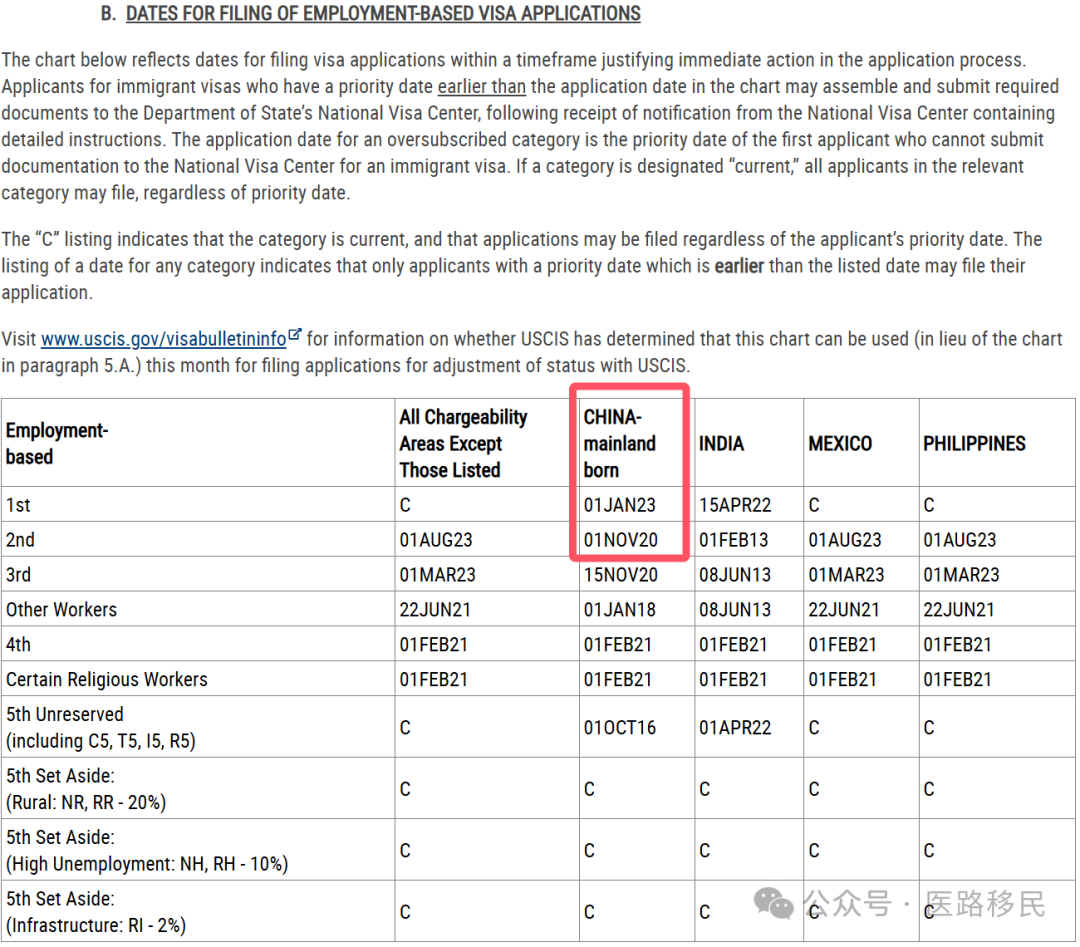Click "01FEB21" for 4th under INDIA
1080x947 pixels.
pos(734,645)
